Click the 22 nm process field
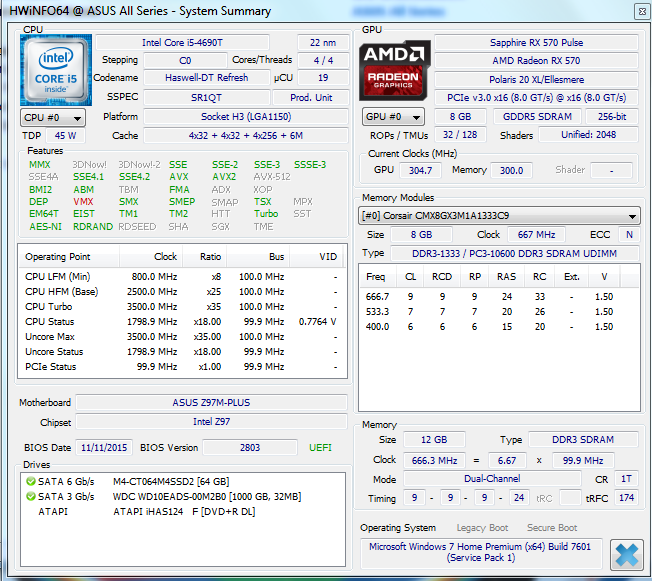The width and height of the screenshot is (652, 581). click(323, 43)
